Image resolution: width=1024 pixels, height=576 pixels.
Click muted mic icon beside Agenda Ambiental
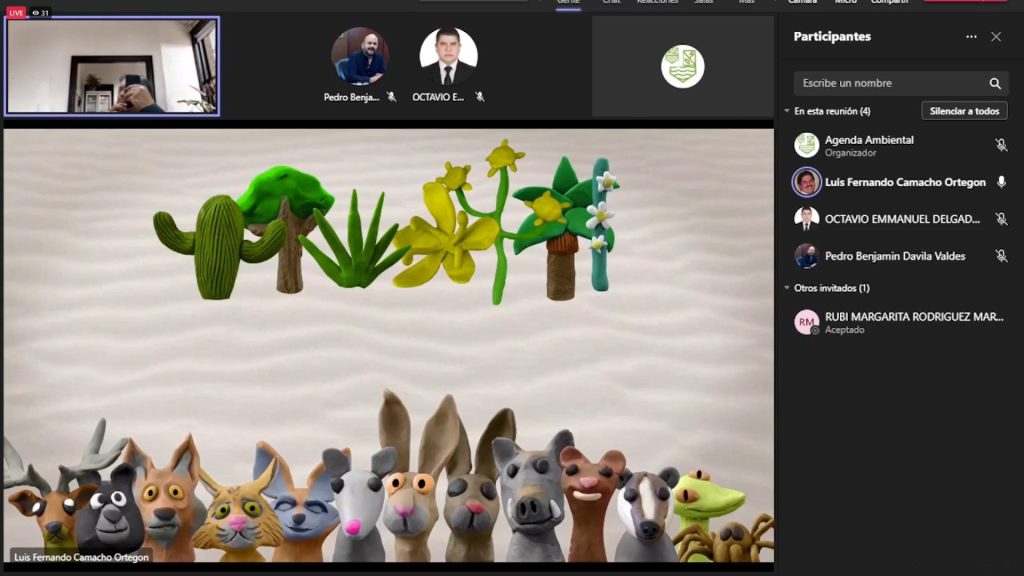point(1001,146)
